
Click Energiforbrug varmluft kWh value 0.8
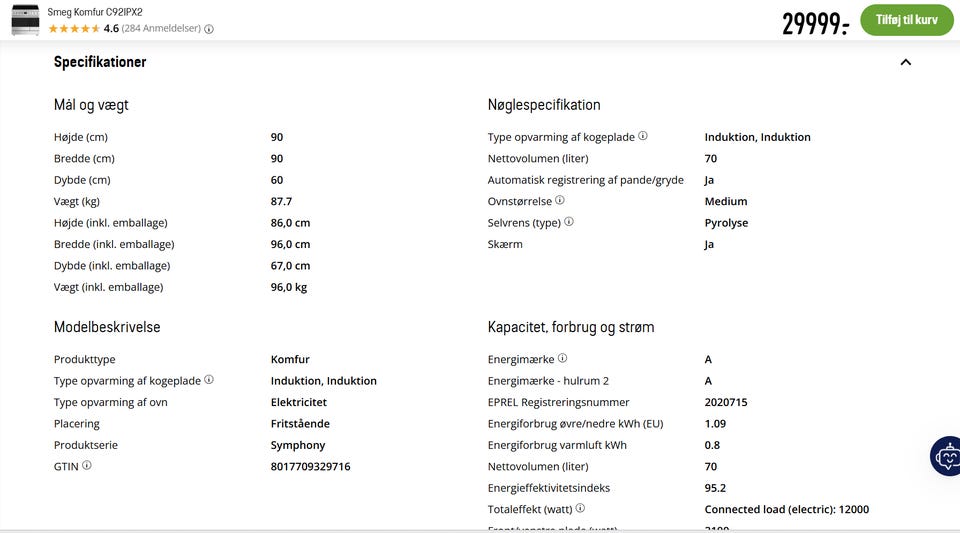click(x=712, y=445)
